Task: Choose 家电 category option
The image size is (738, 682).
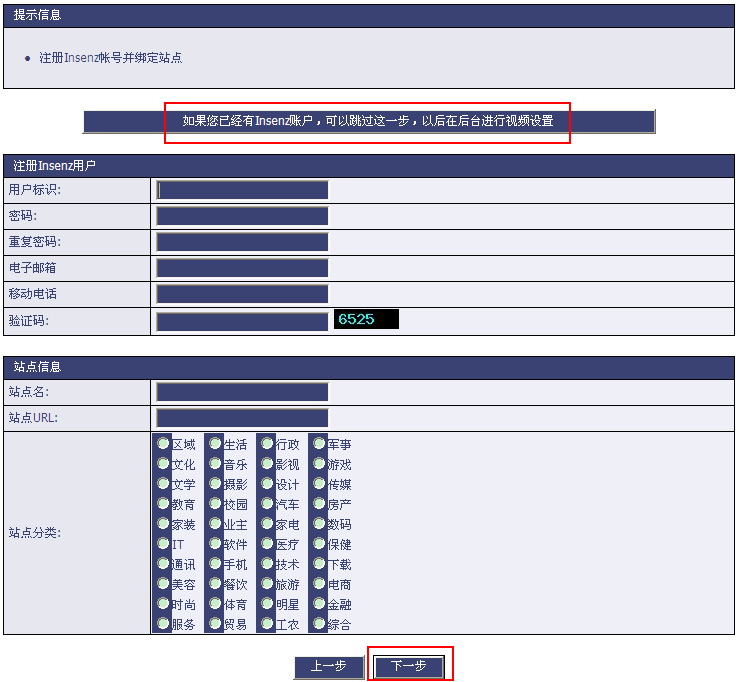Action: pyautogui.click(x=267, y=523)
